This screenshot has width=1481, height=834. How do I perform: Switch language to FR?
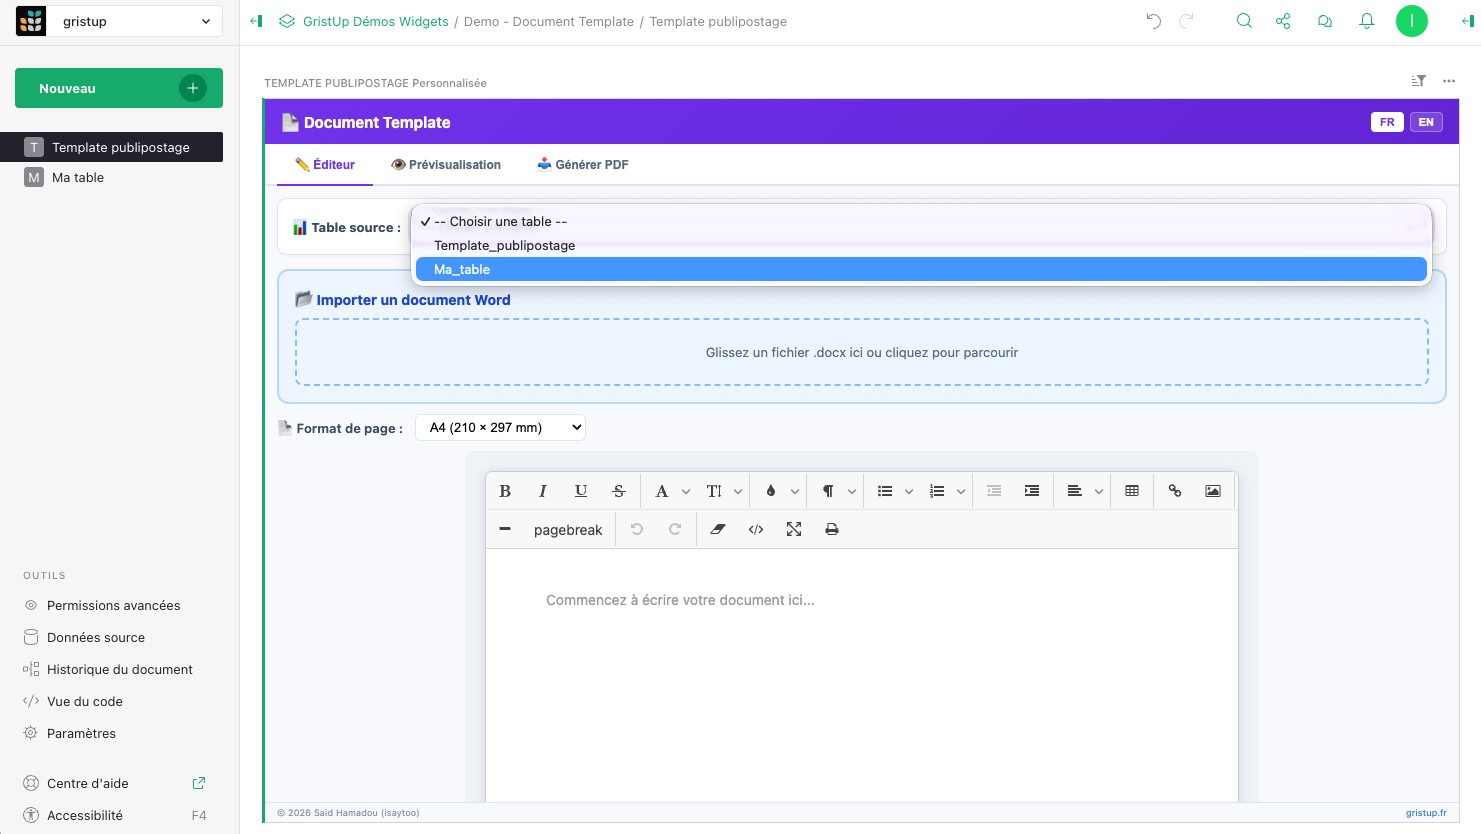pos(1387,122)
